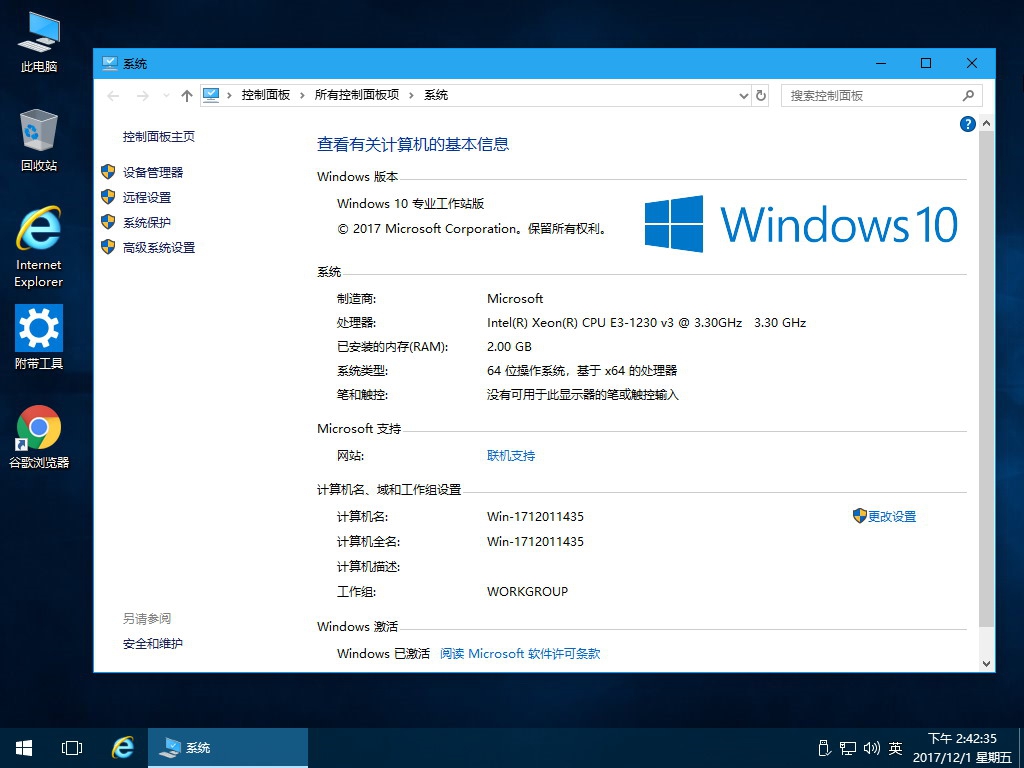This screenshot has height=768, width=1024.
Task: Open Task View on taskbar
Action: [x=71, y=748]
